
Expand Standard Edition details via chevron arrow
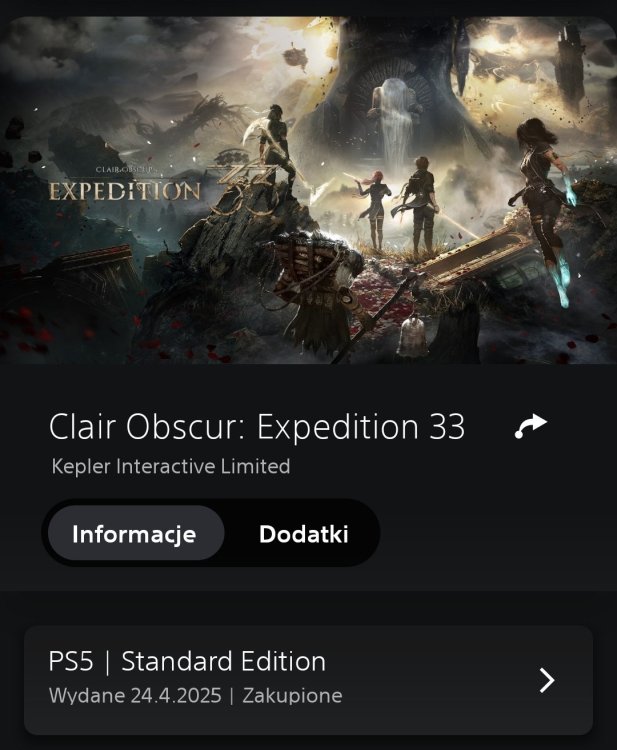[547, 680]
